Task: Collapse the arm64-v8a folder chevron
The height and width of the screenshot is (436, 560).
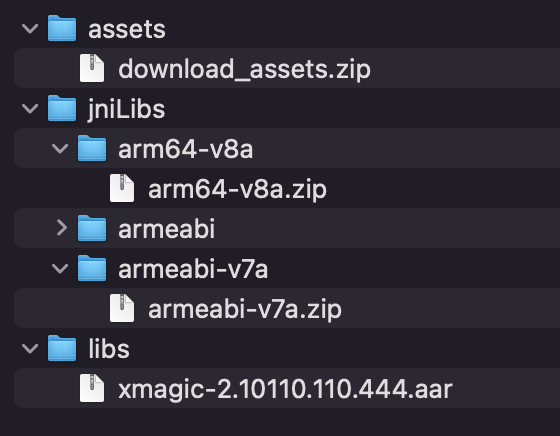Action: pos(60,148)
